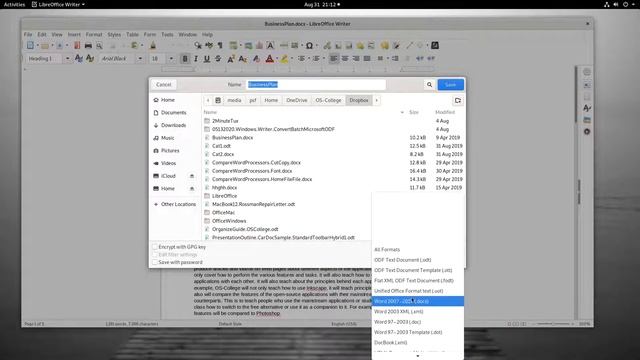Viewport: 640px width, 360px height.
Task: Click Name field containing BusinessPlan
Action: coord(316,84)
